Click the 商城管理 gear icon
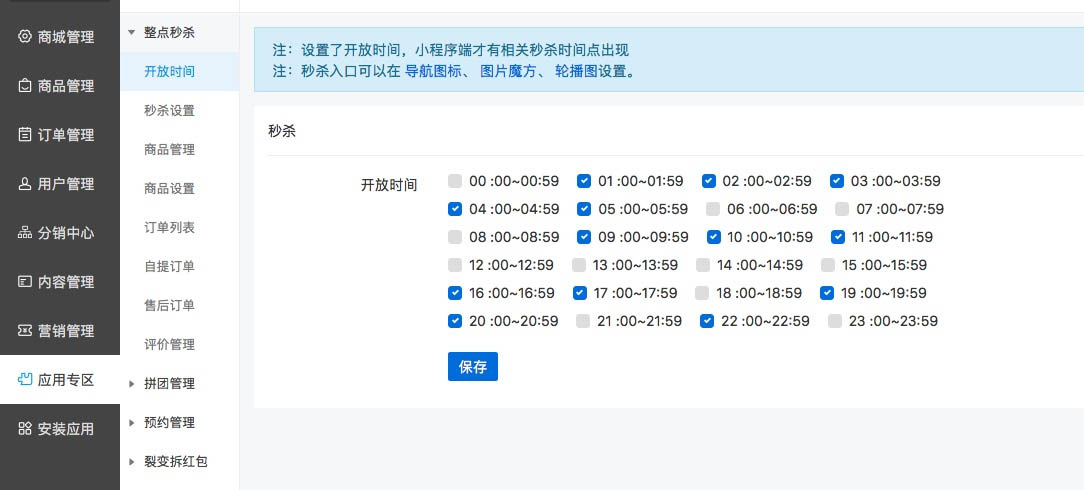Viewport: 1084px width, 490px height. tap(25, 37)
